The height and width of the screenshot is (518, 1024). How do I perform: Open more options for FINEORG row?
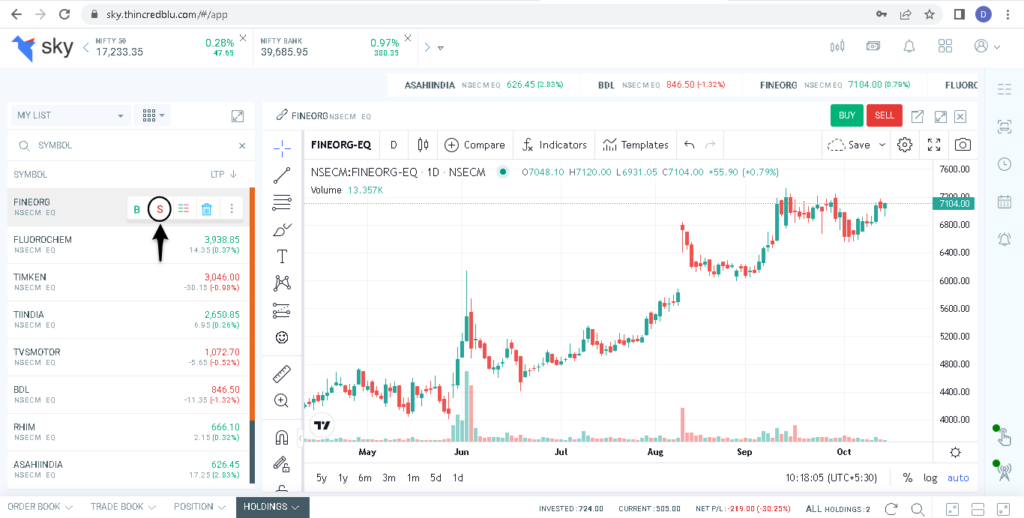[232, 209]
